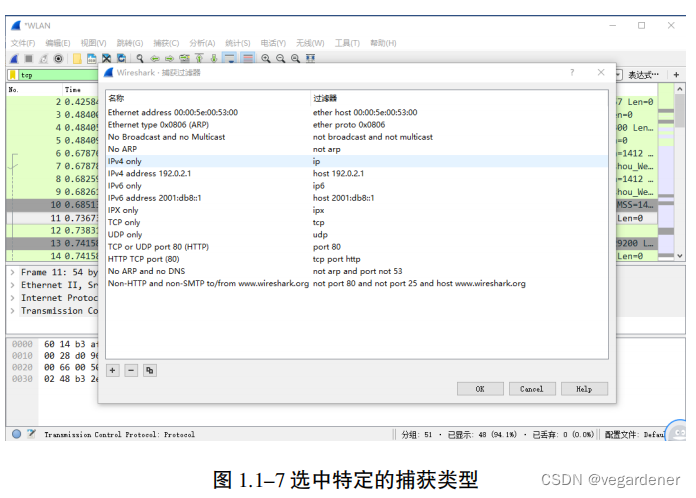Start capture with the shark fin icon
The width and height of the screenshot is (696, 498).
coord(15,59)
